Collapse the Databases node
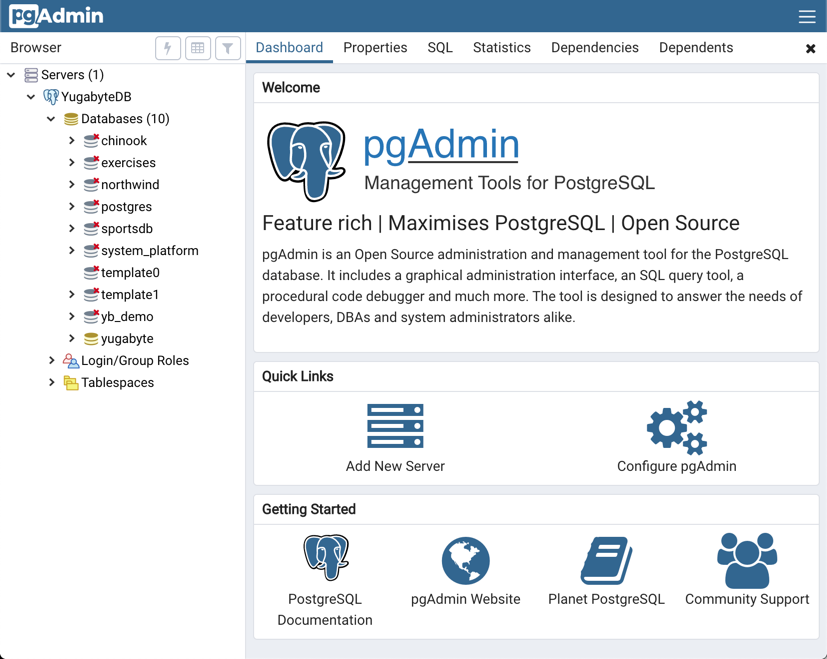 tap(51, 118)
